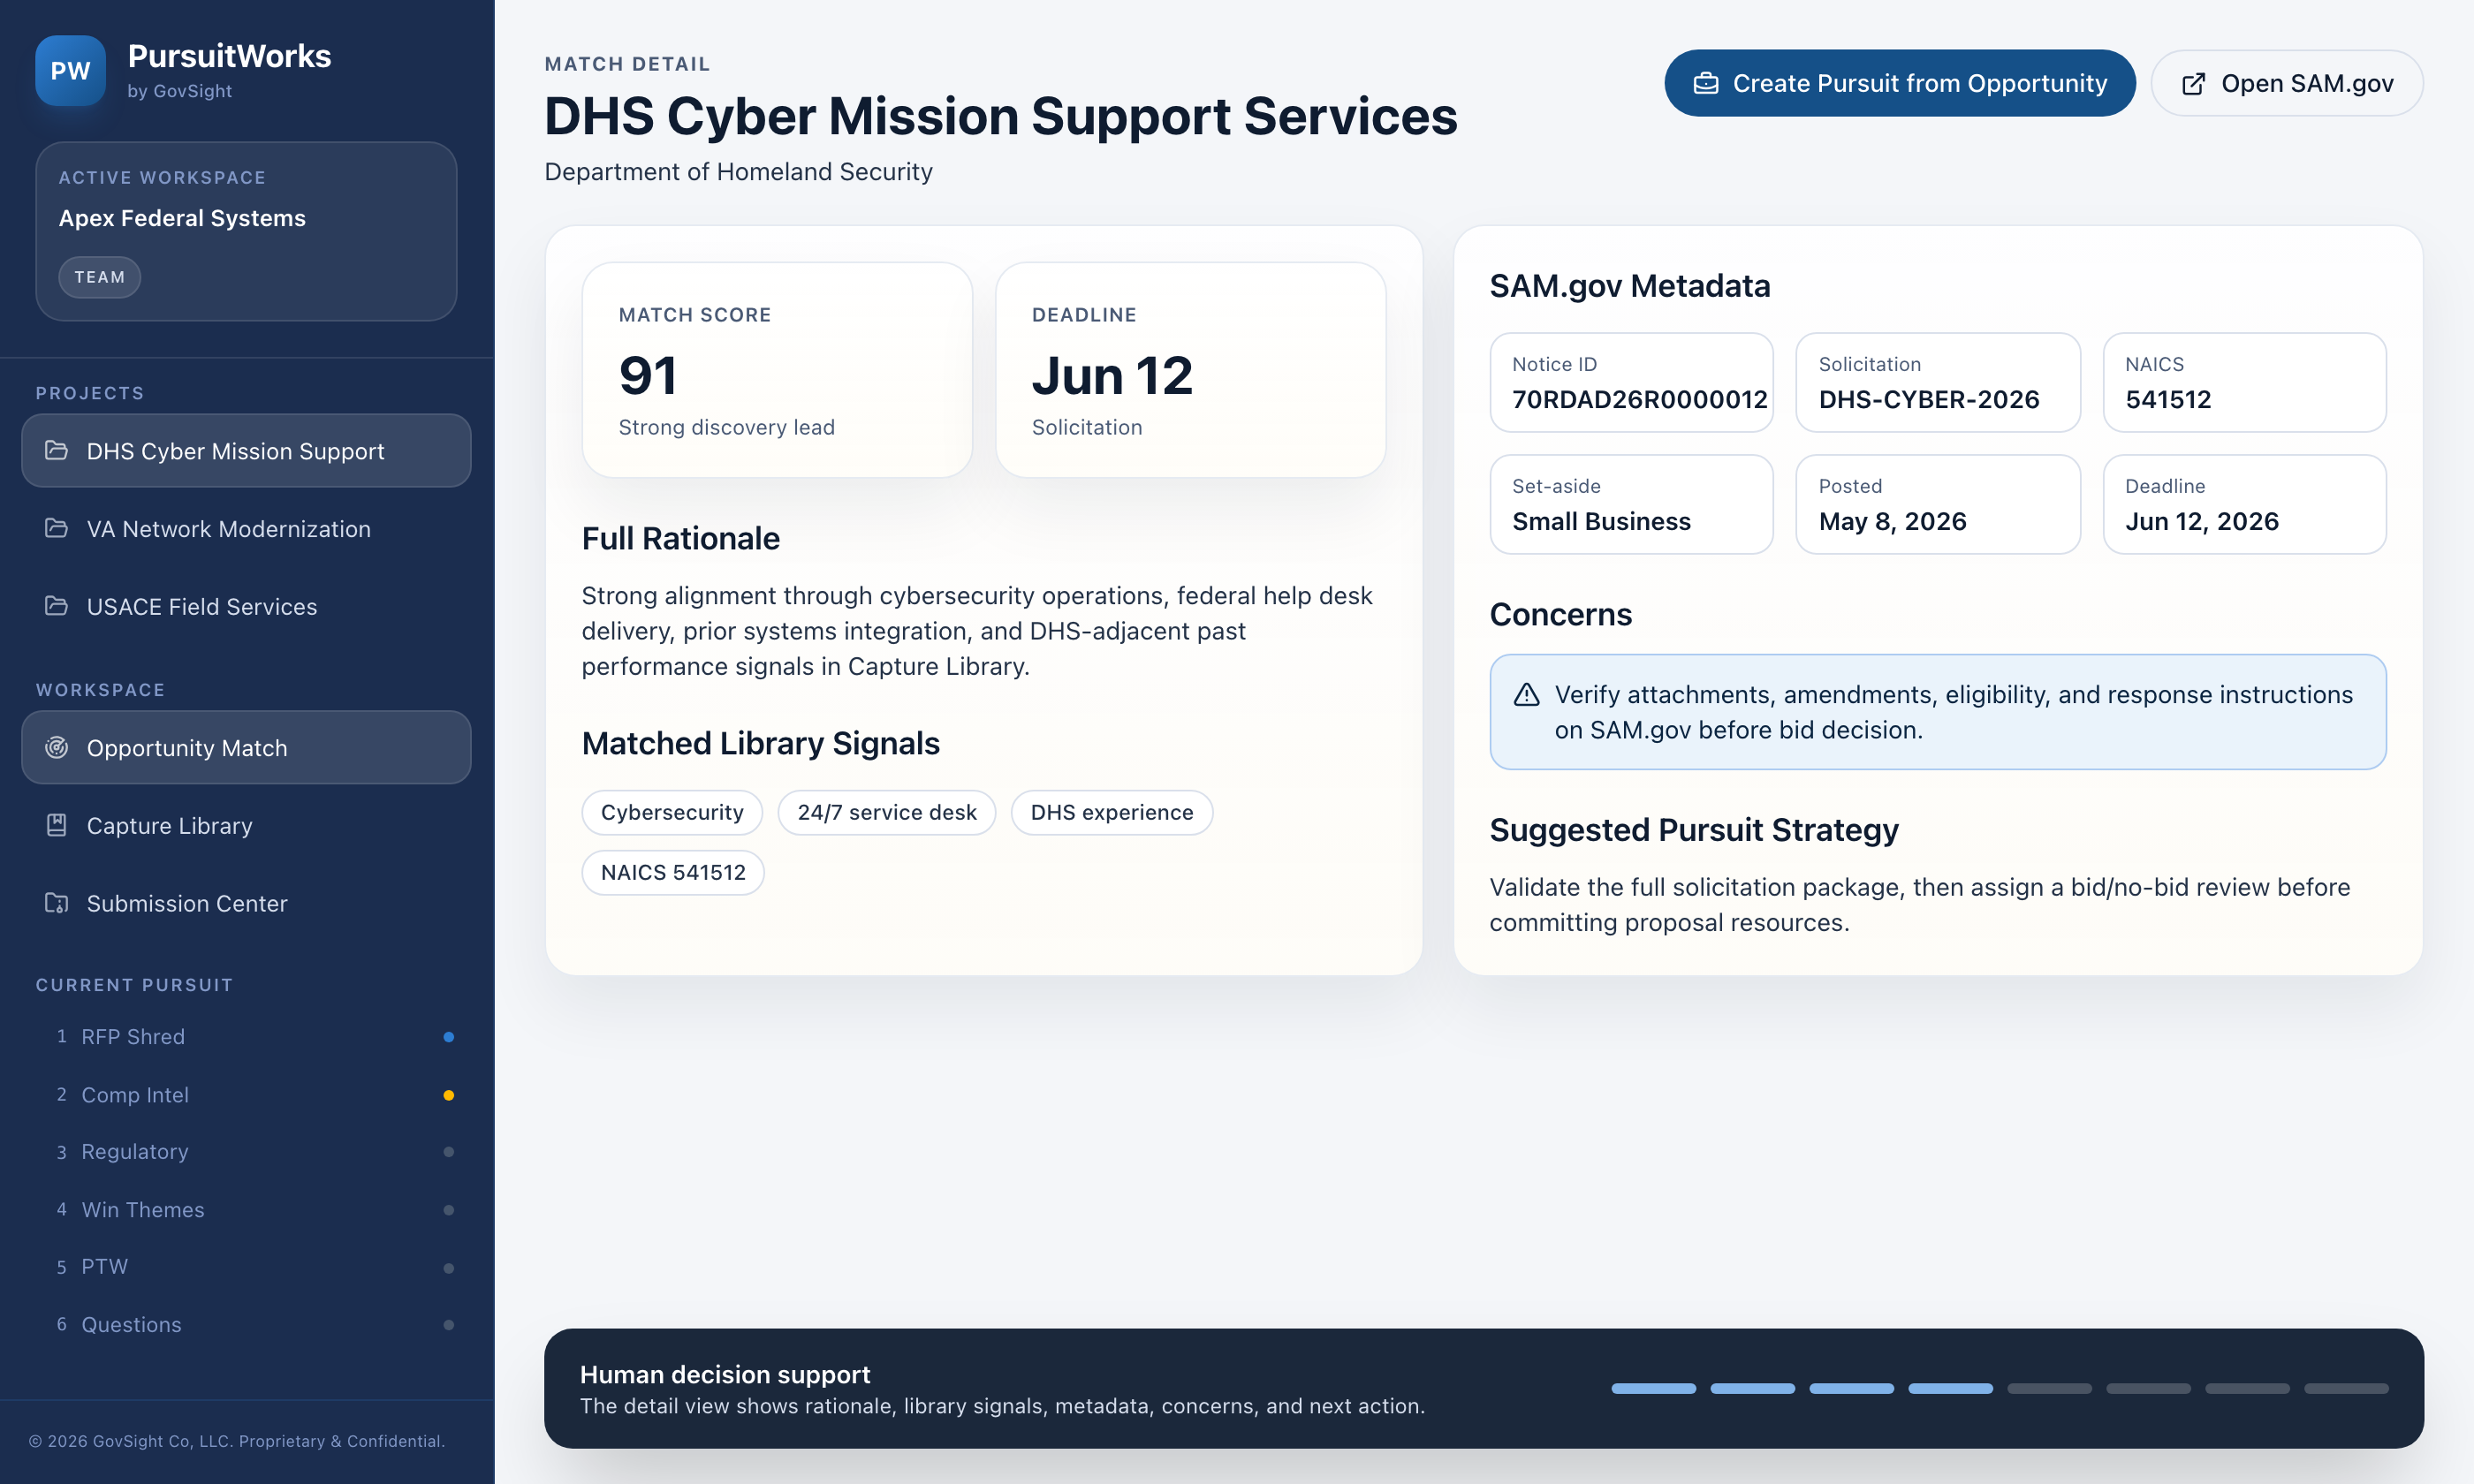Click the gray status dot next to PTW
The height and width of the screenshot is (1484, 2474).
point(448,1268)
